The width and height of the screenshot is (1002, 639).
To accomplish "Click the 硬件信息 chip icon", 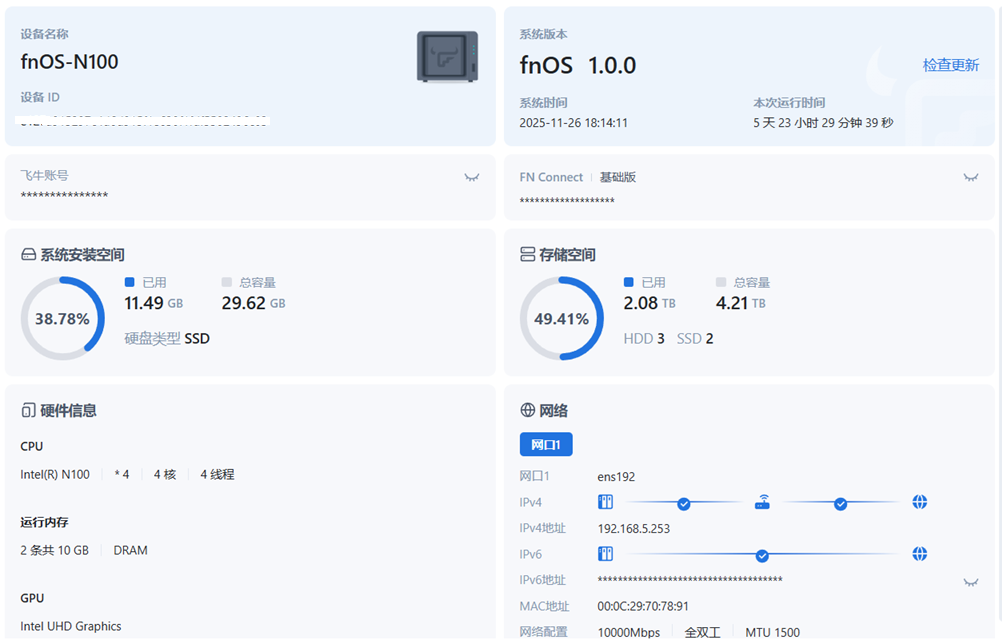I will pyautogui.click(x=28, y=411).
